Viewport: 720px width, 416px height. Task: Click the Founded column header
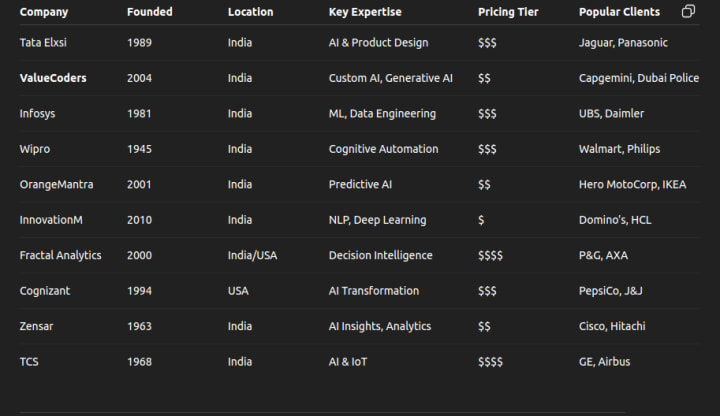click(x=150, y=12)
